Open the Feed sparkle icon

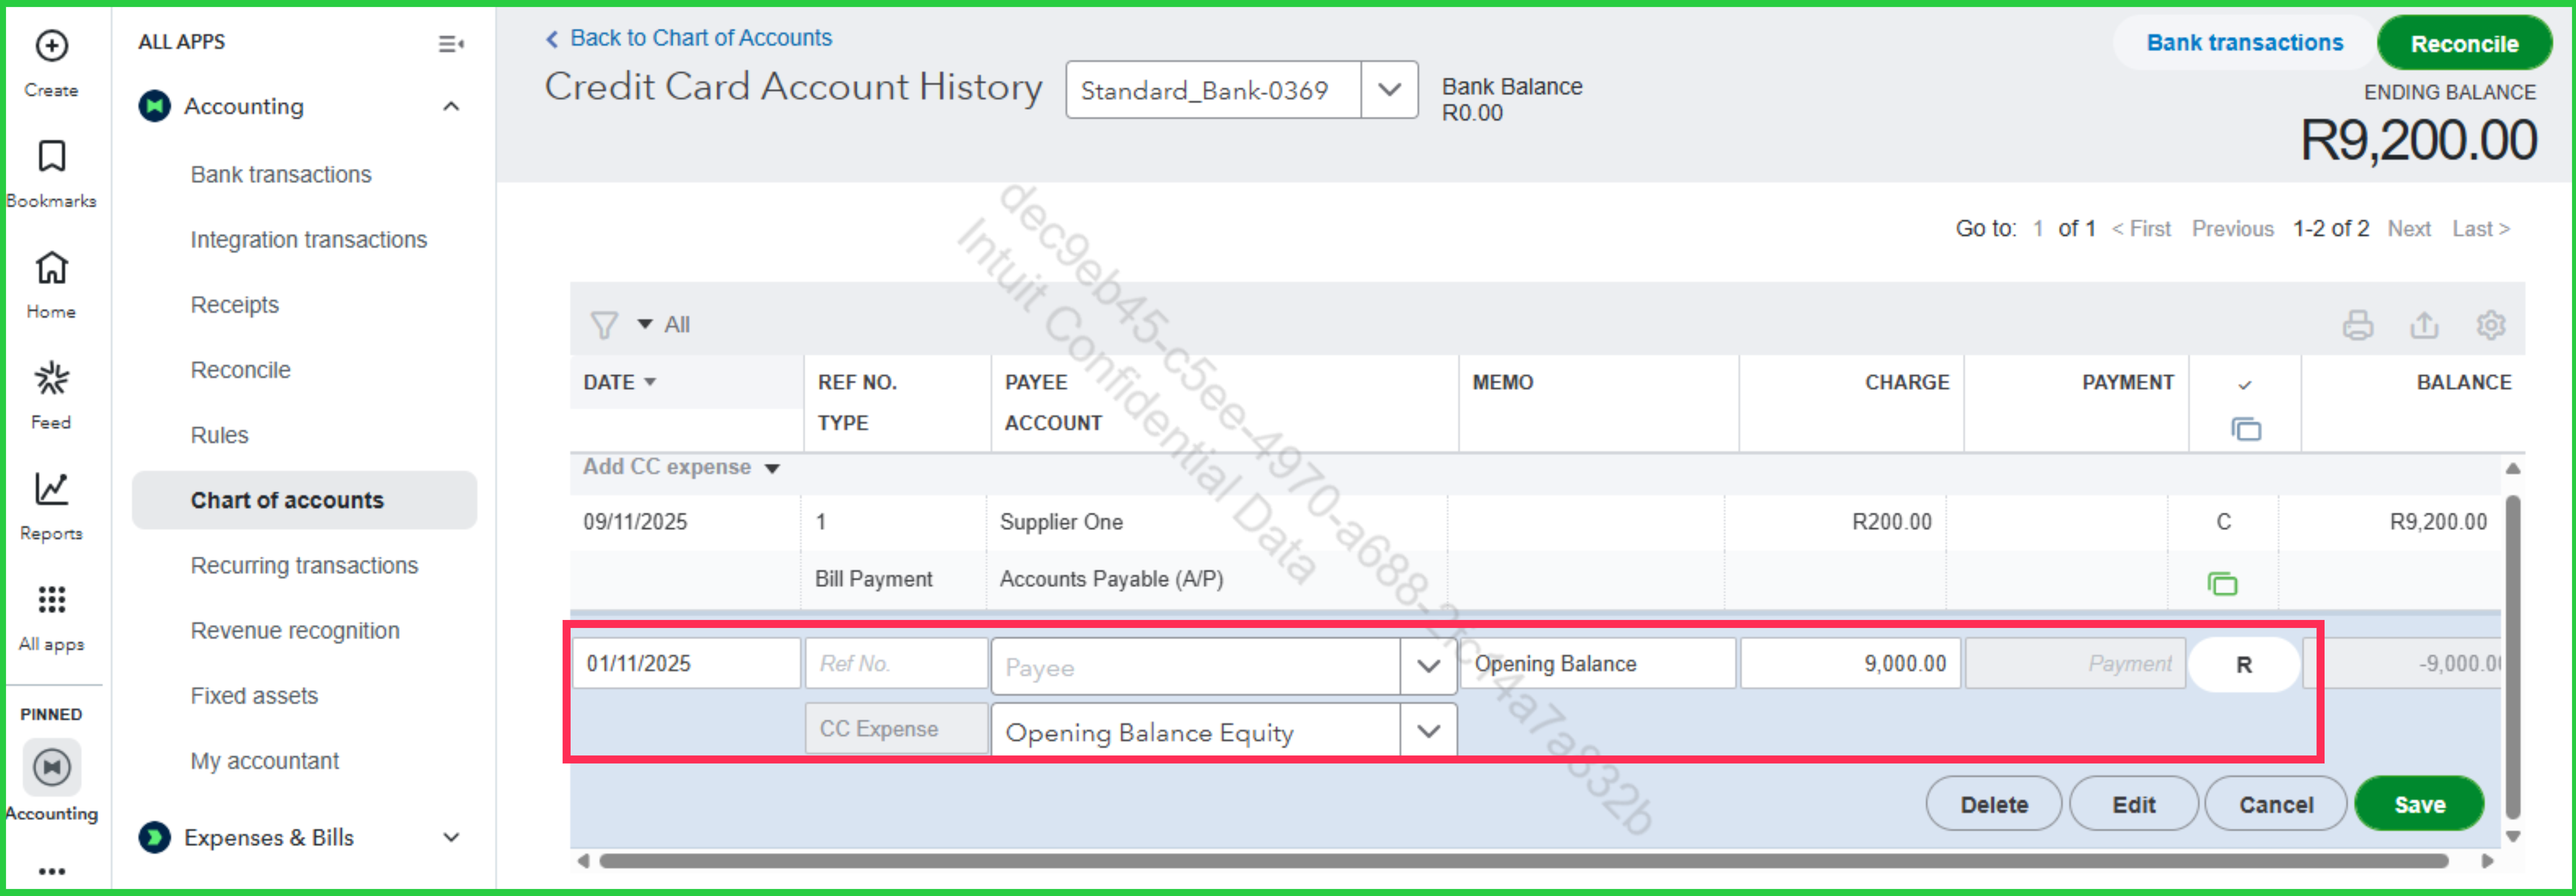[51, 379]
